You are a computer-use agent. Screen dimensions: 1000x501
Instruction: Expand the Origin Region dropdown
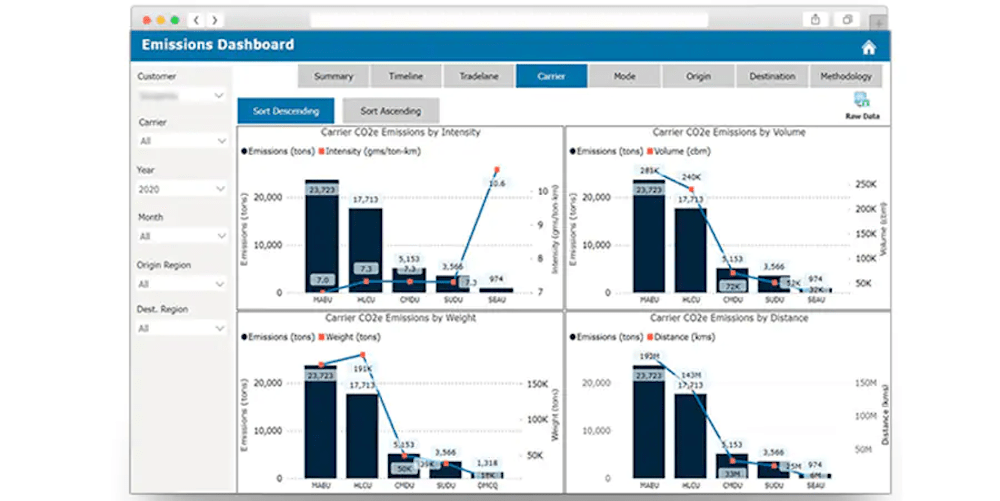tap(182, 284)
